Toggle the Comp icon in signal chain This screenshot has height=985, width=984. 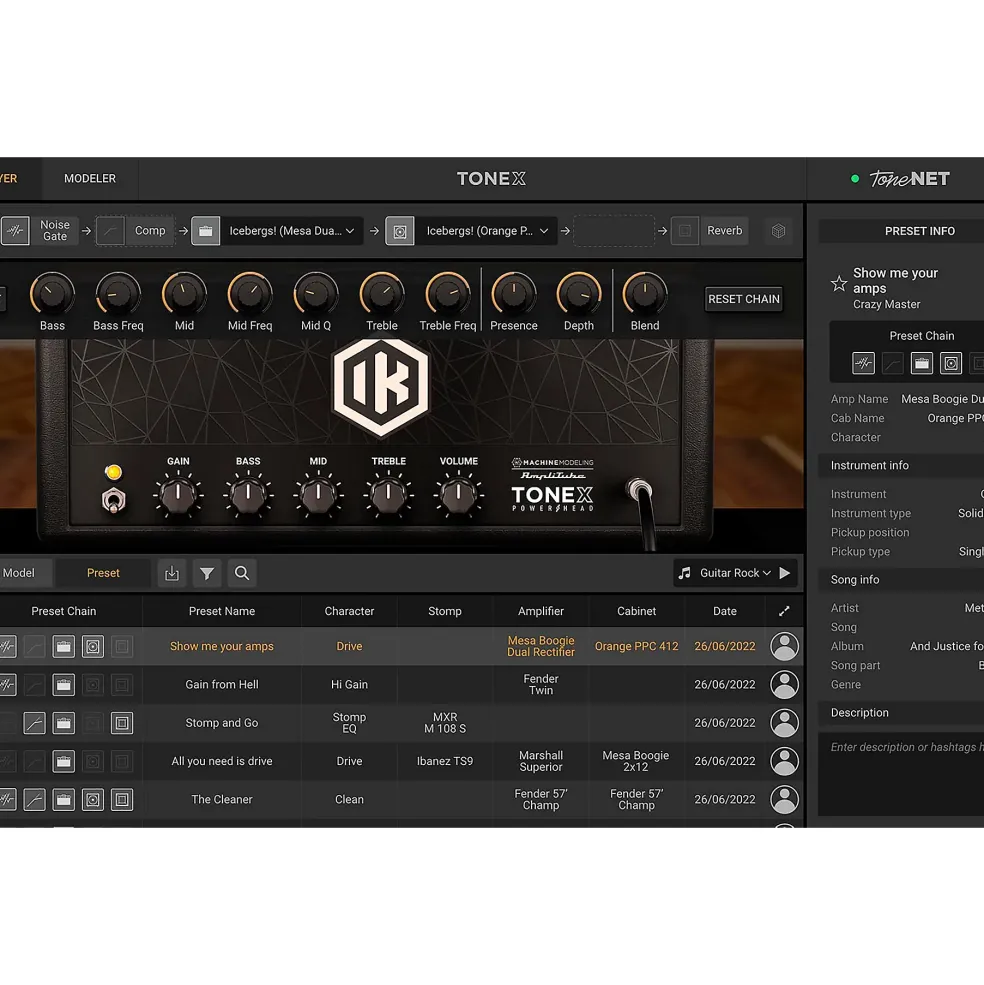[x=110, y=231]
